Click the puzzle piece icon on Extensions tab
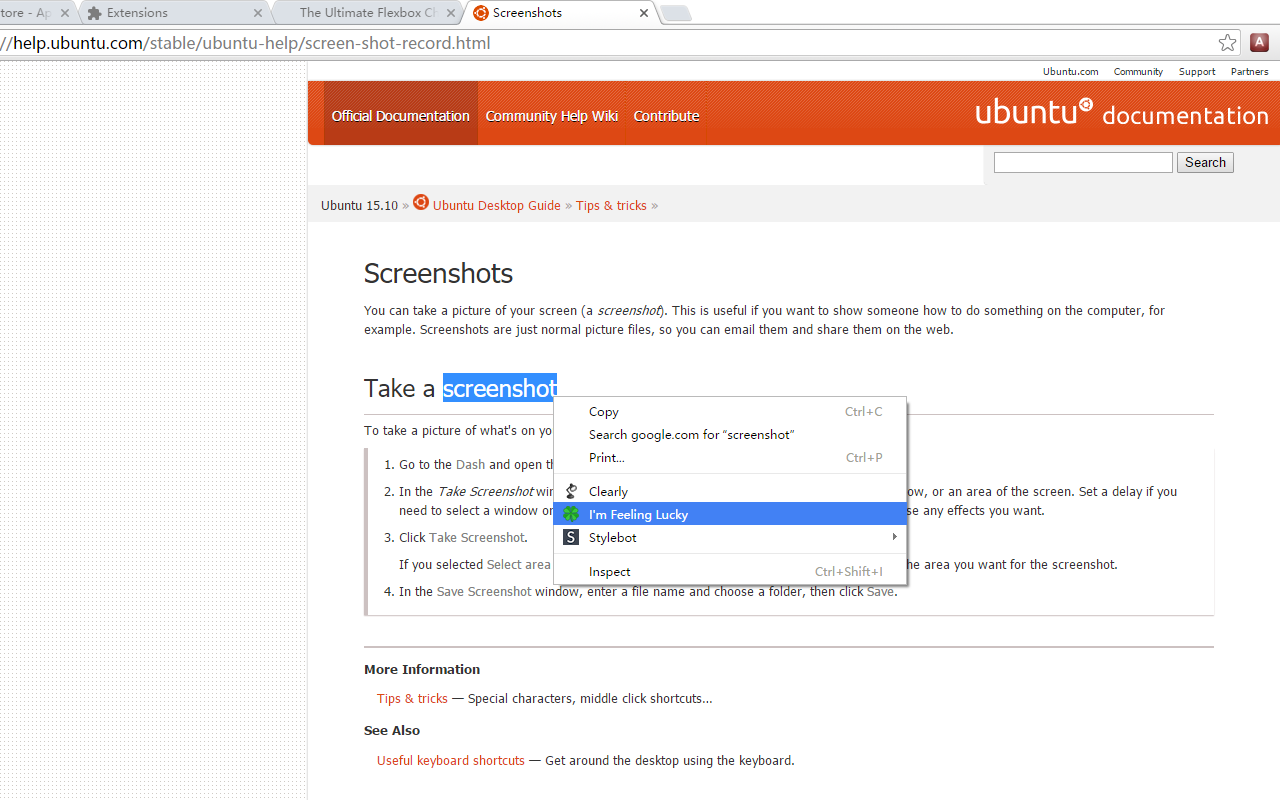This screenshot has height=800, width=1280. coord(95,13)
